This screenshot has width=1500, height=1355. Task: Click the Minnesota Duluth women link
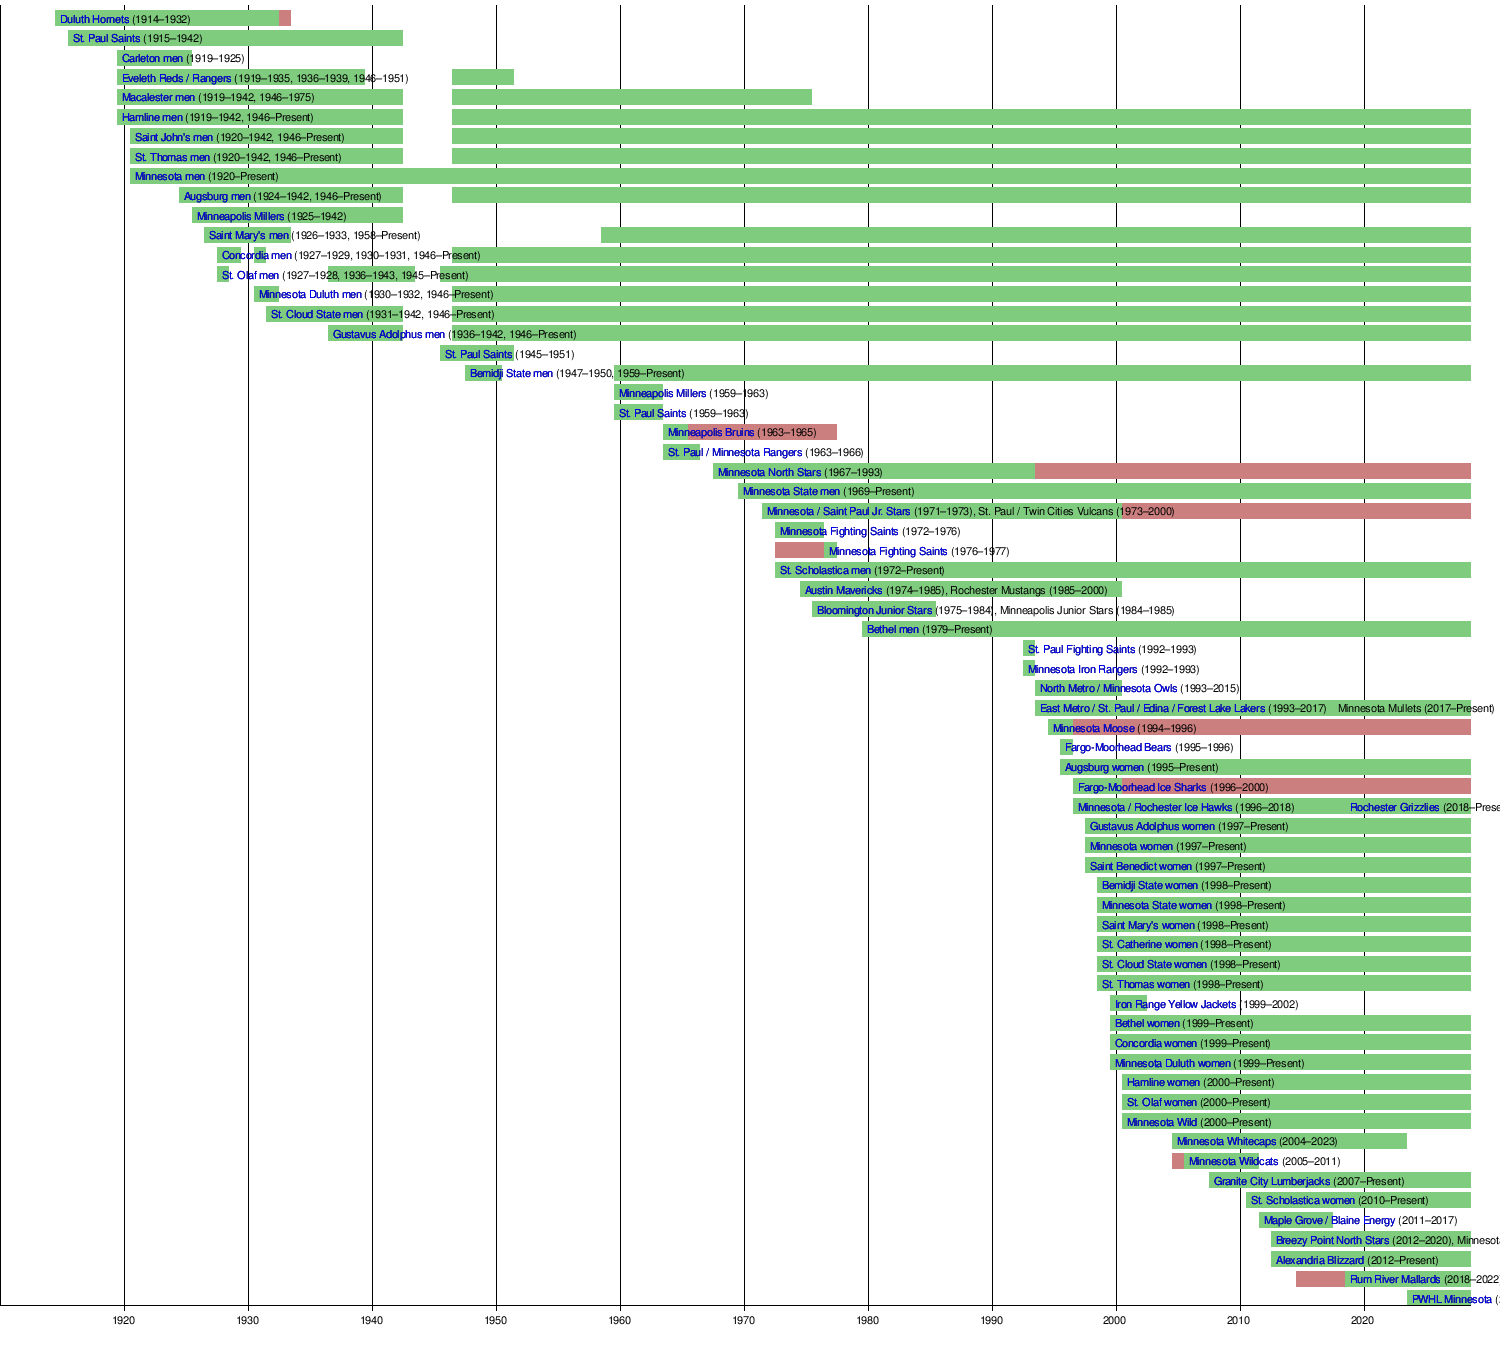pyautogui.click(x=1172, y=1063)
